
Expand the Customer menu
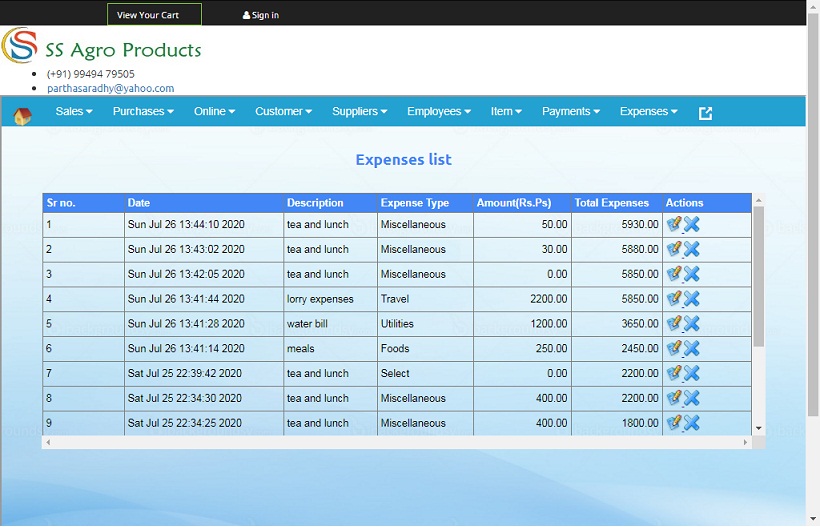click(283, 111)
